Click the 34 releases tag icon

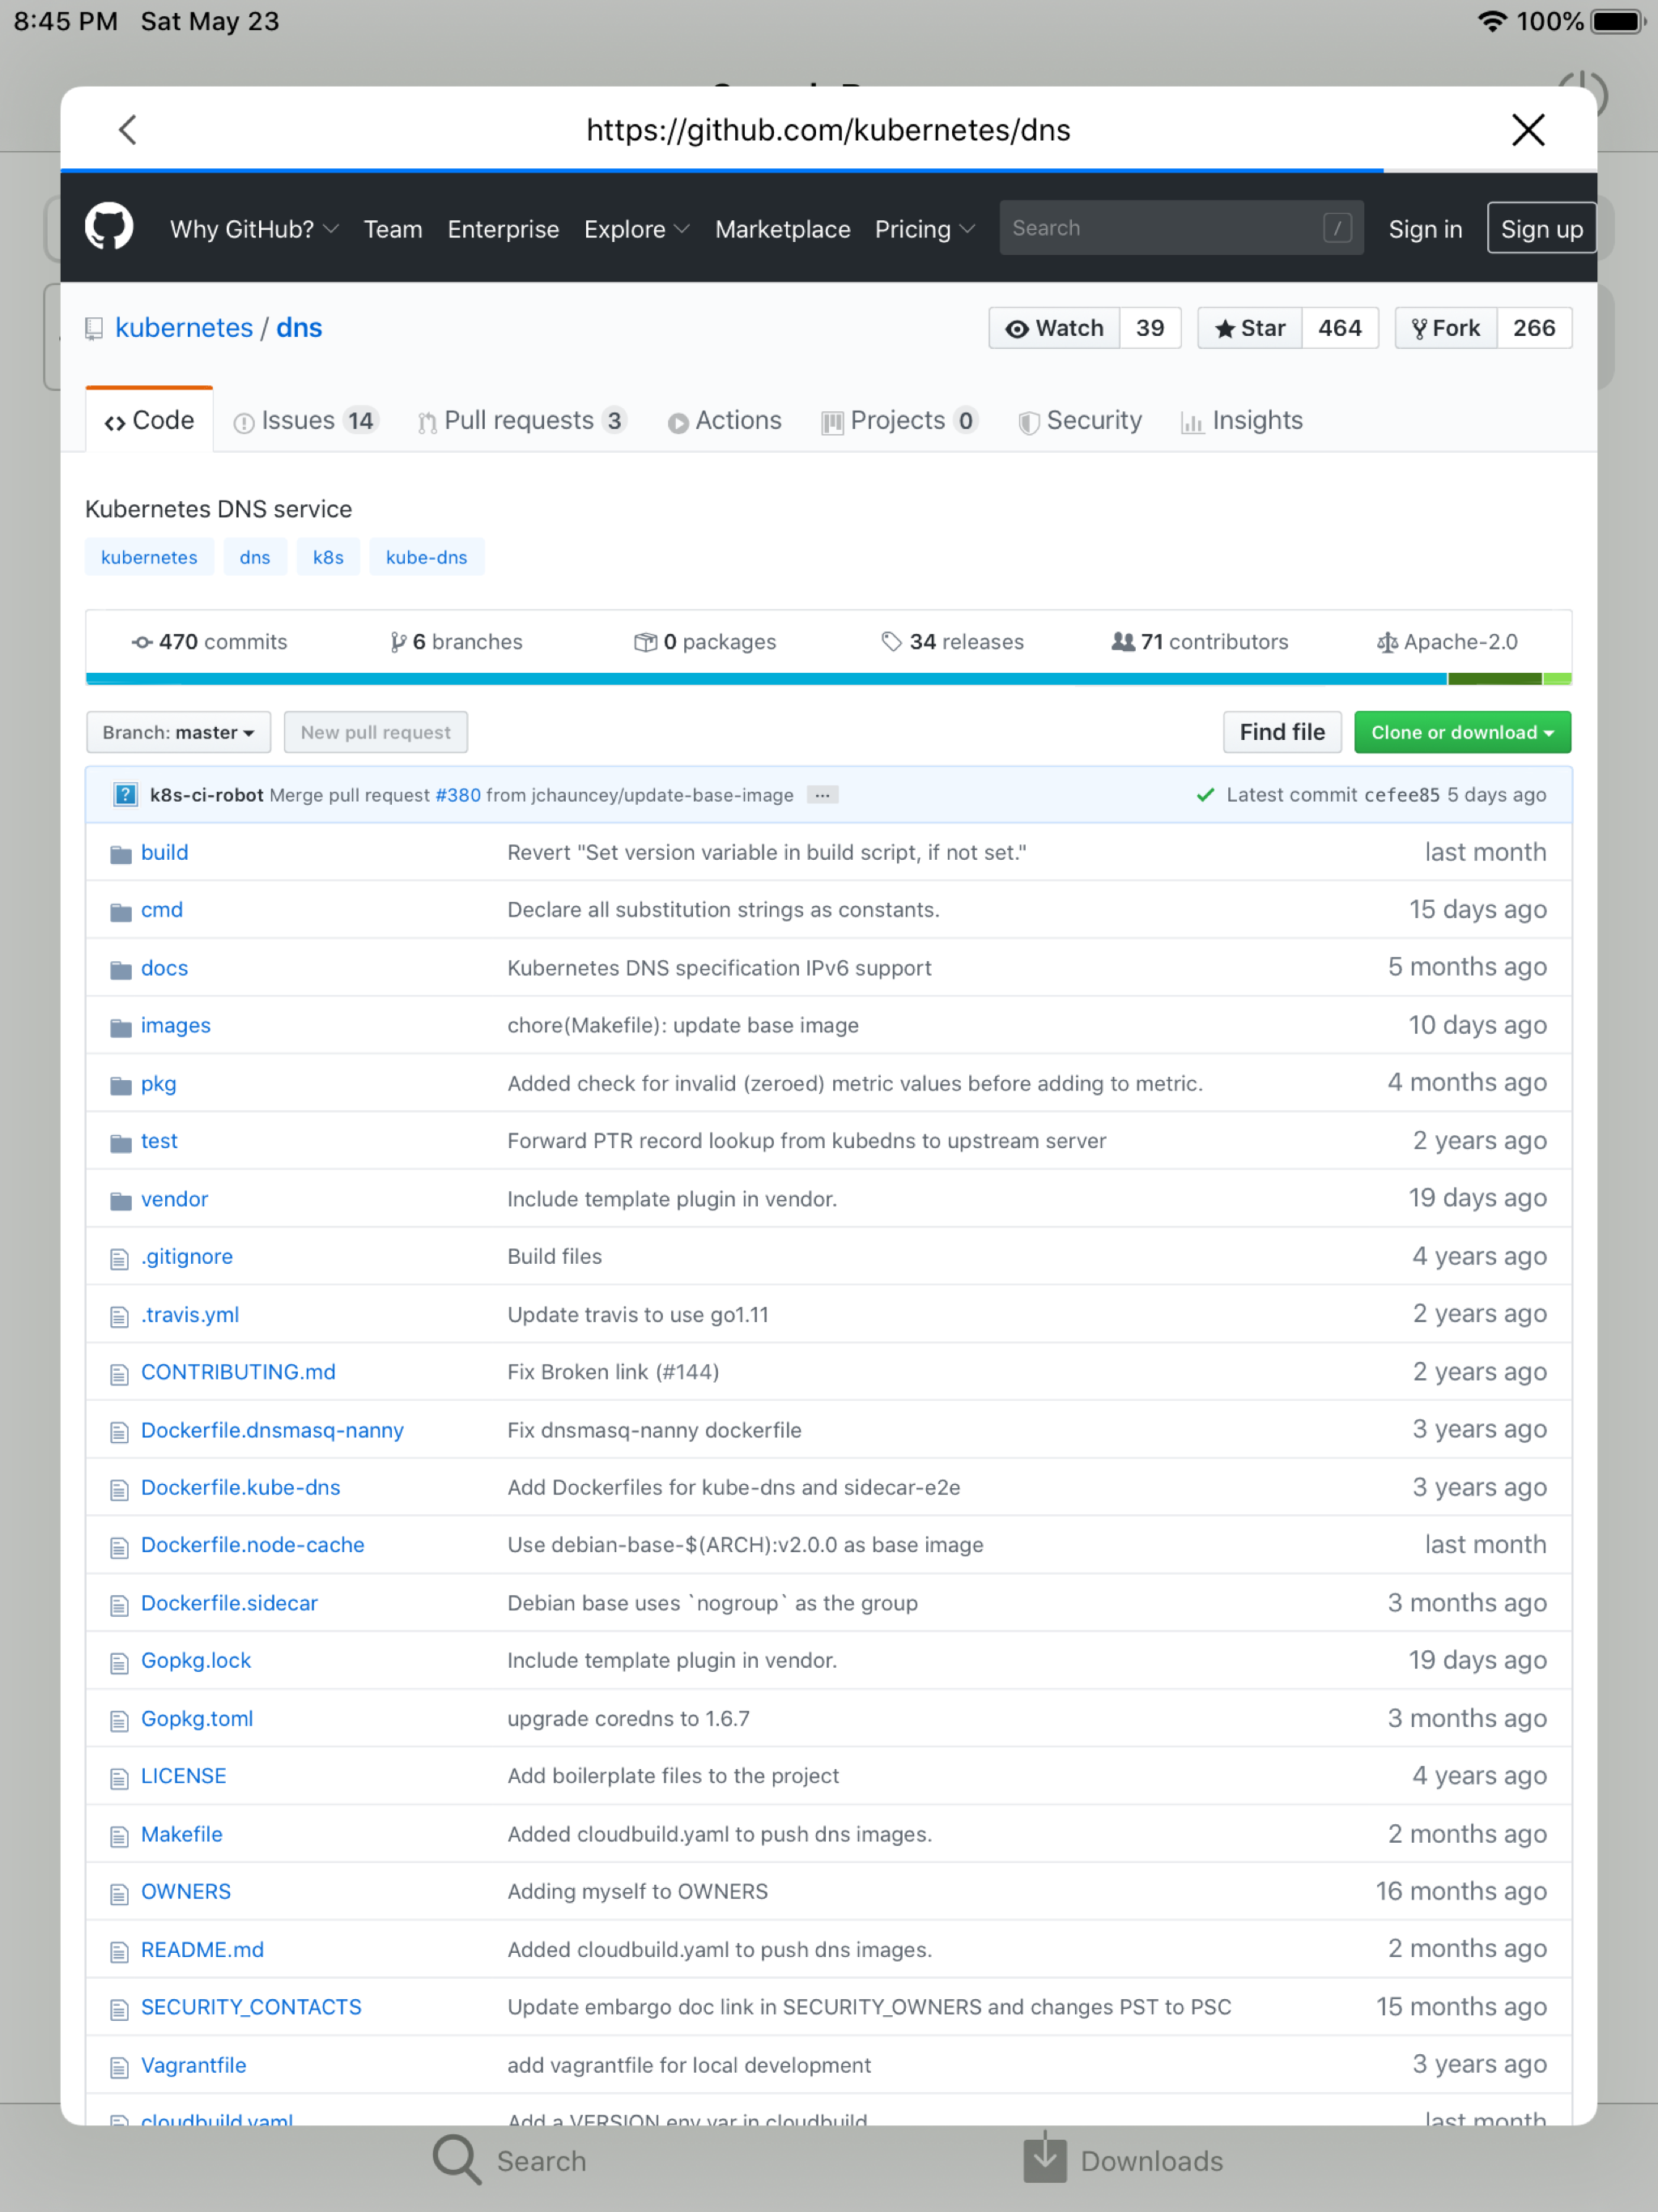click(893, 641)
